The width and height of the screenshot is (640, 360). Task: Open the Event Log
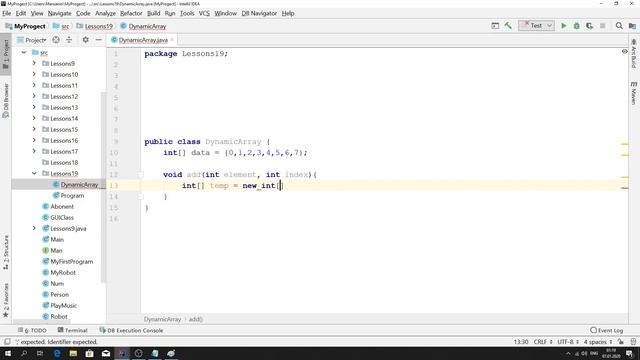[x=607, y=330]
